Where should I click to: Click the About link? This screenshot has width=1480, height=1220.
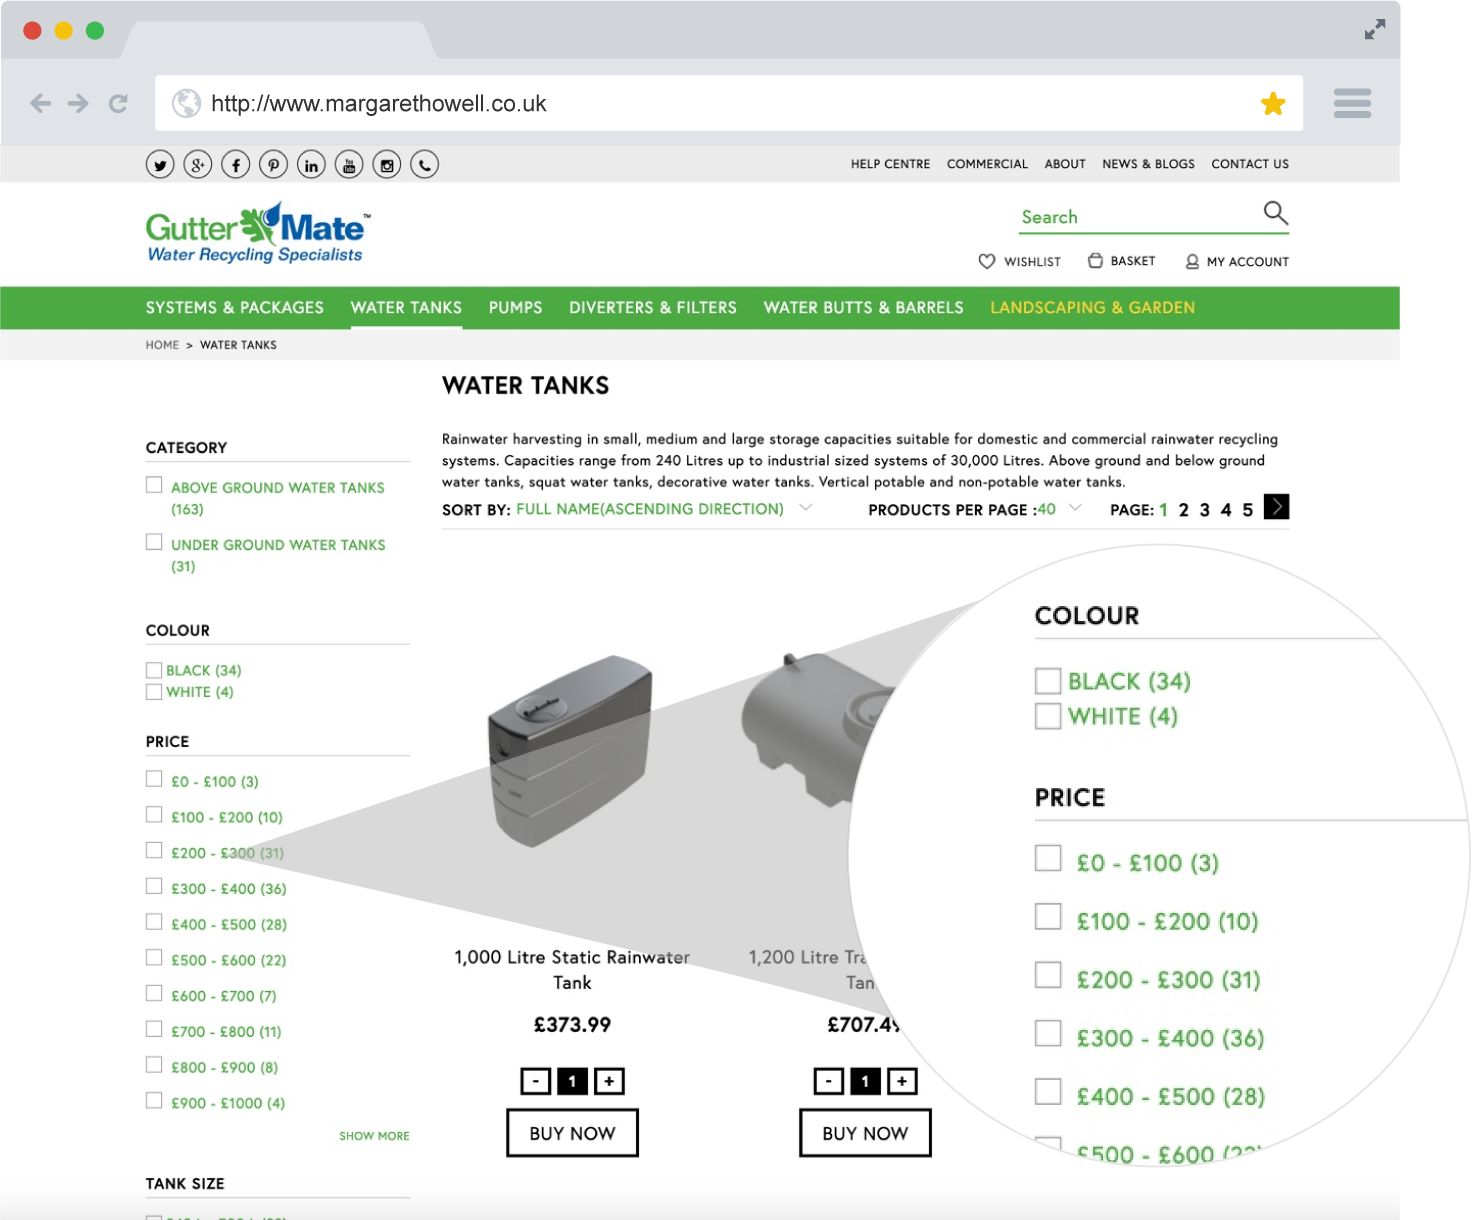[1065, 164]
